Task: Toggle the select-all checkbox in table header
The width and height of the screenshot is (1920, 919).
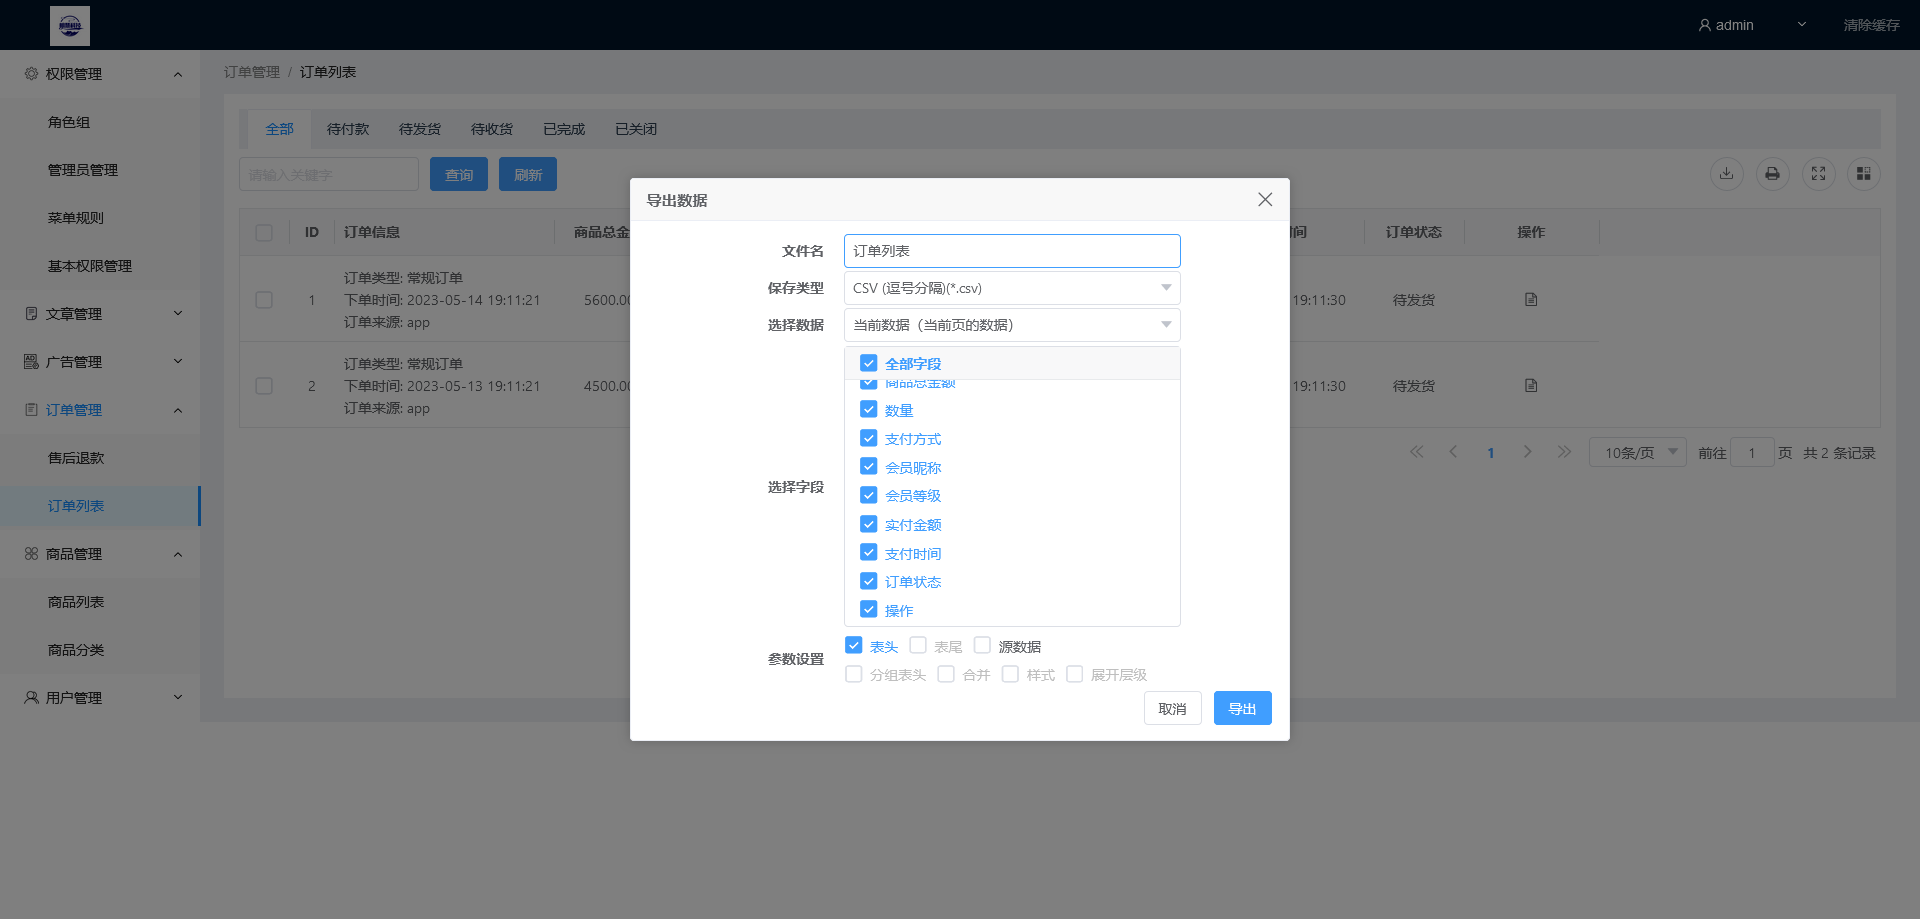Action: tap(264, 232)
